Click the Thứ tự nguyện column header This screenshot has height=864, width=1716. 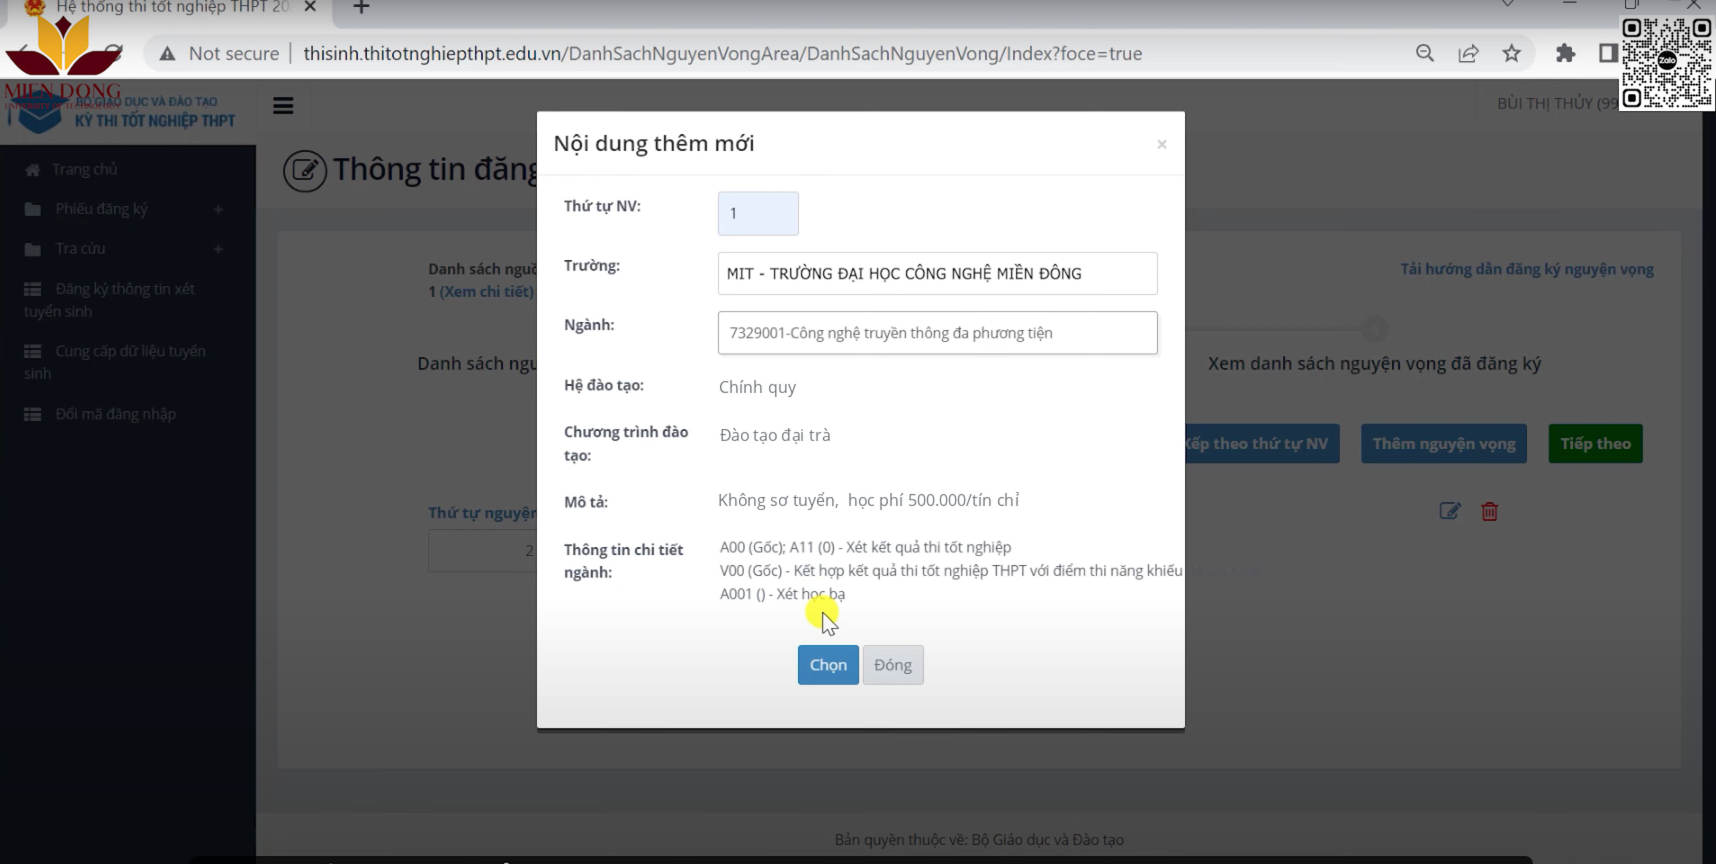482,513
